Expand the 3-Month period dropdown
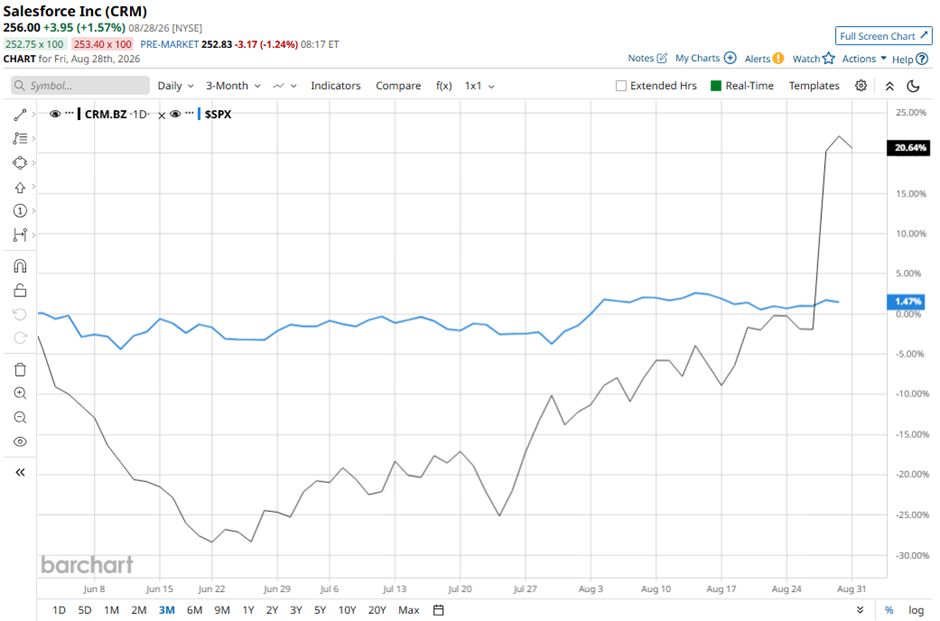Image resolution: width=940 pixels, height=621 pixels. (233, 86)
